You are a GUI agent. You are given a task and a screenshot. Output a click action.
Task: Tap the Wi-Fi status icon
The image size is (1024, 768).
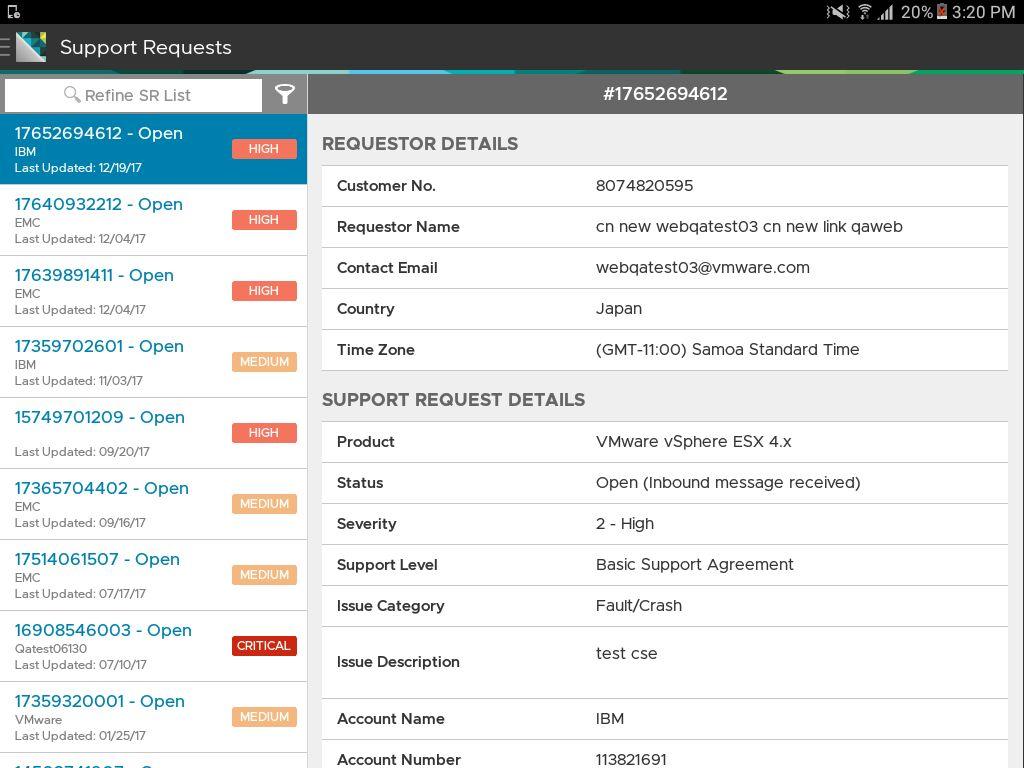pyautogui.click(x=865, y=12)
